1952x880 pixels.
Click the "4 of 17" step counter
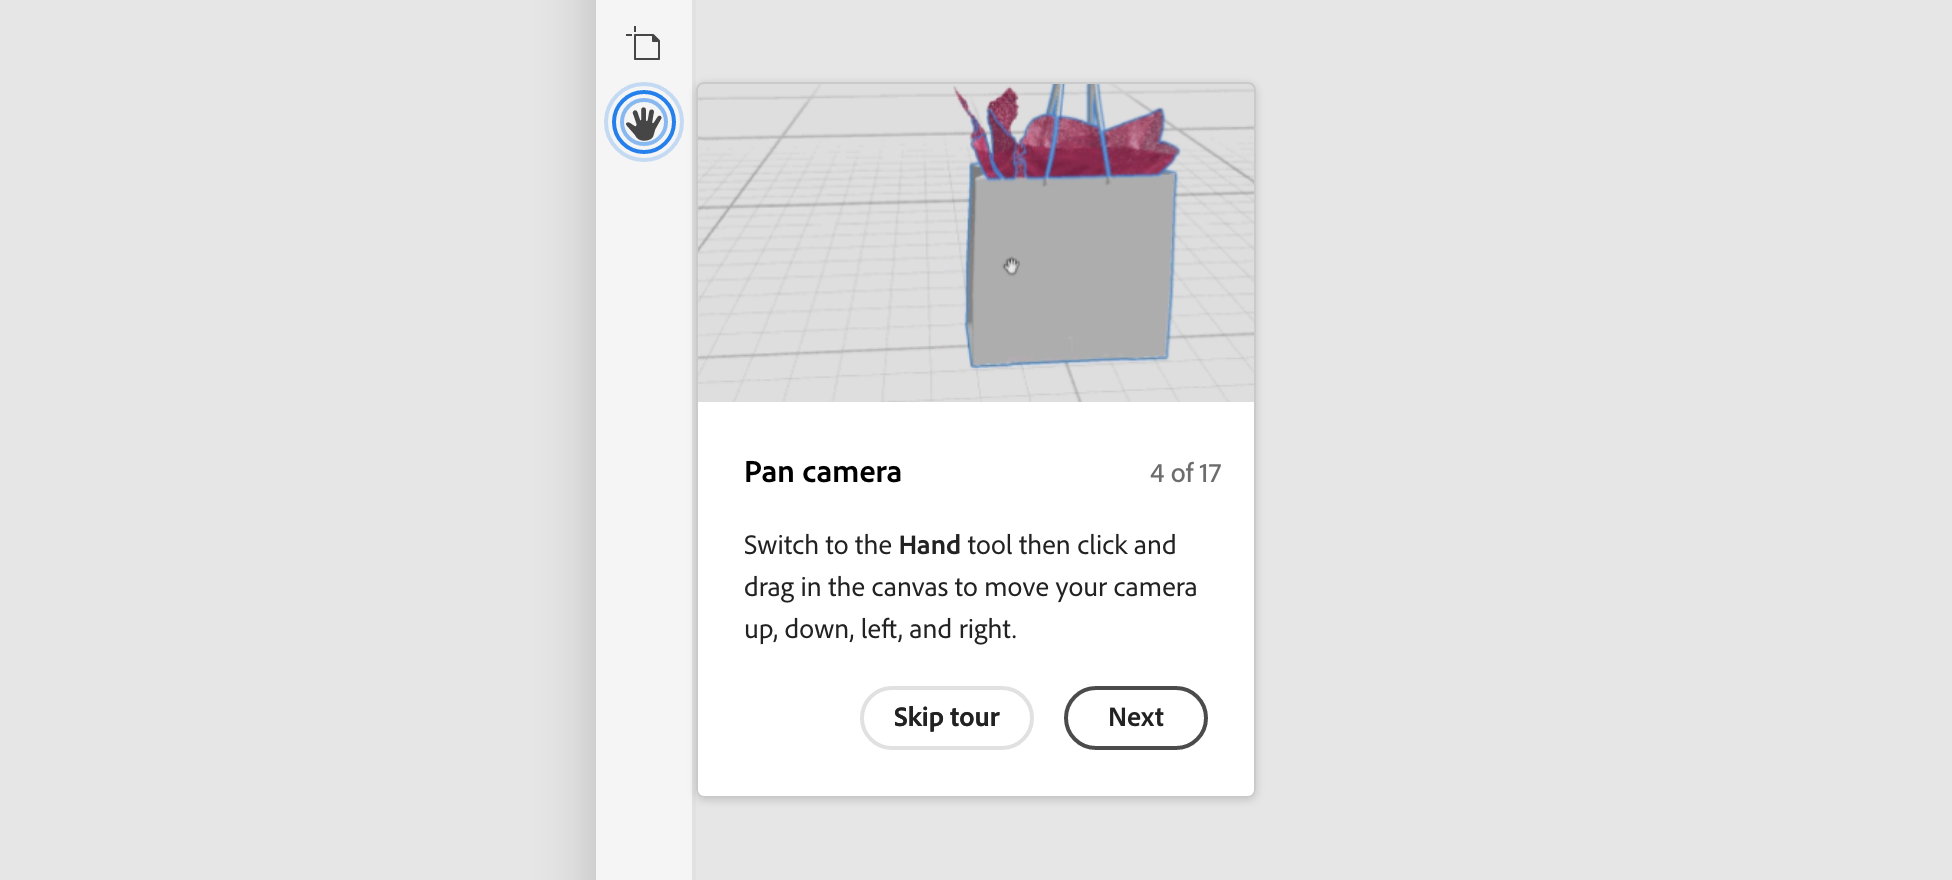[1185, 473]
